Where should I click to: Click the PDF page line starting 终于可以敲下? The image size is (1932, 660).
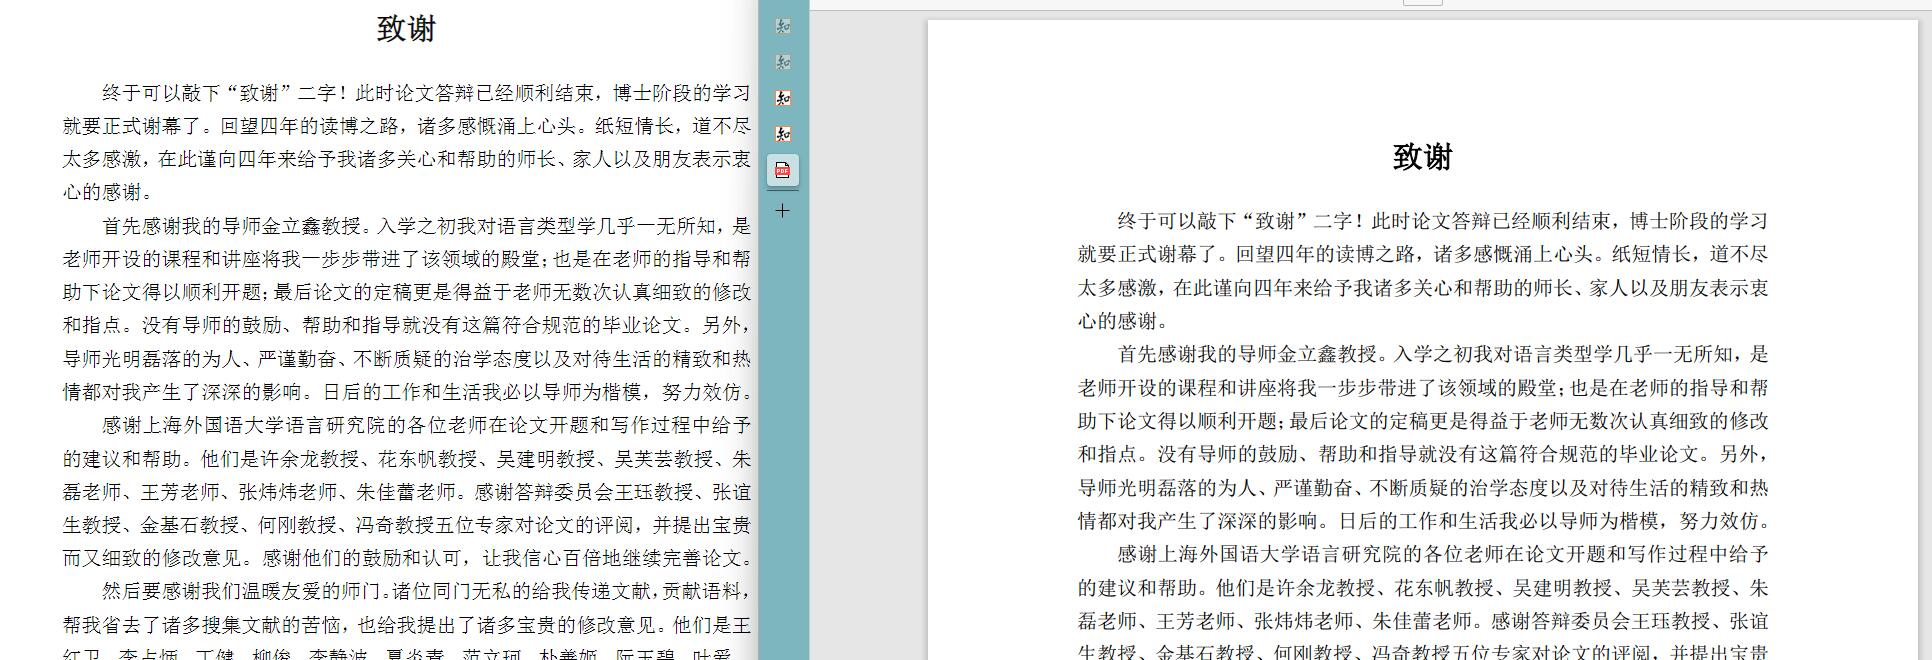click(x=1443, y=221)
